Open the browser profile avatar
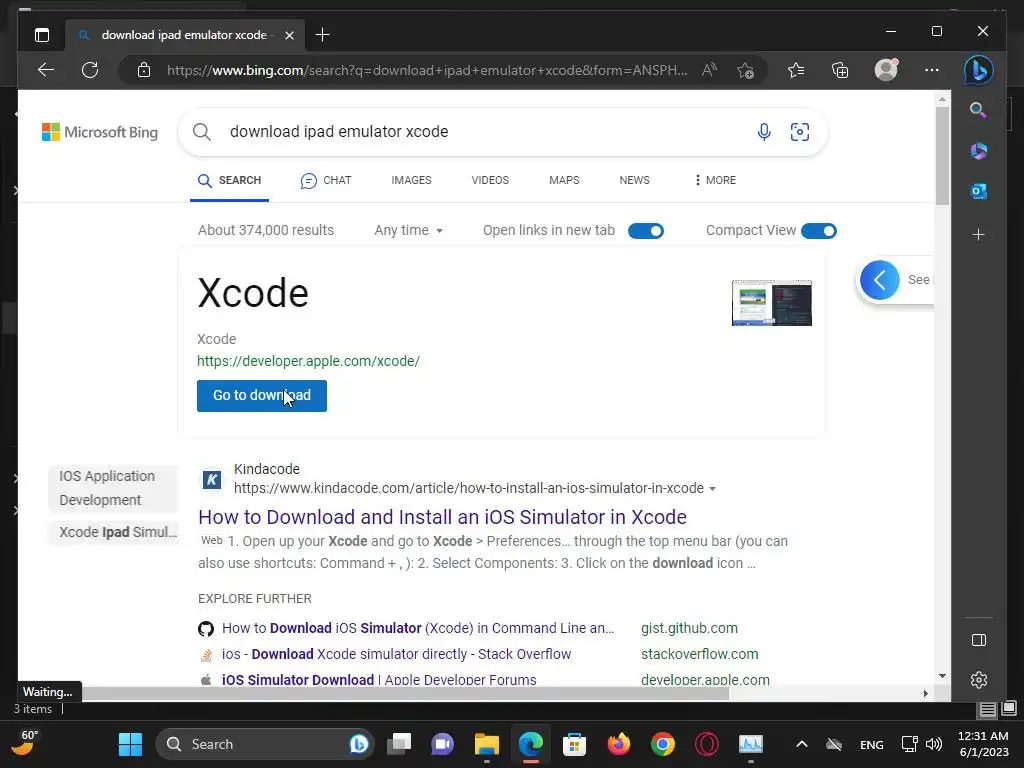The height and width of the screenshot is (768, 1024). click(x=886, y=70)
